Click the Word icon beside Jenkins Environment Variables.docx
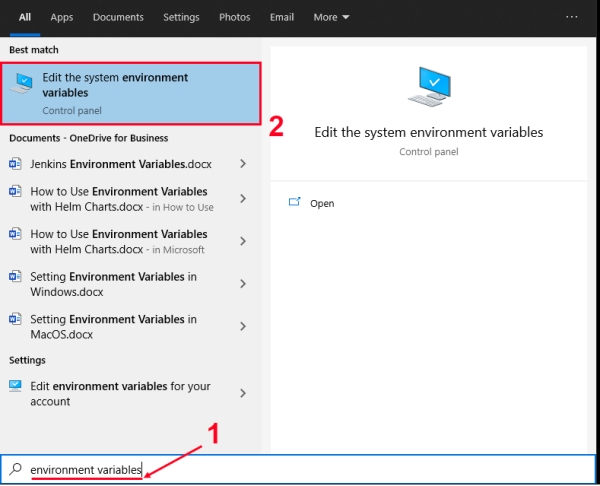This screenshot has width=600, height=486. point(15,164)
